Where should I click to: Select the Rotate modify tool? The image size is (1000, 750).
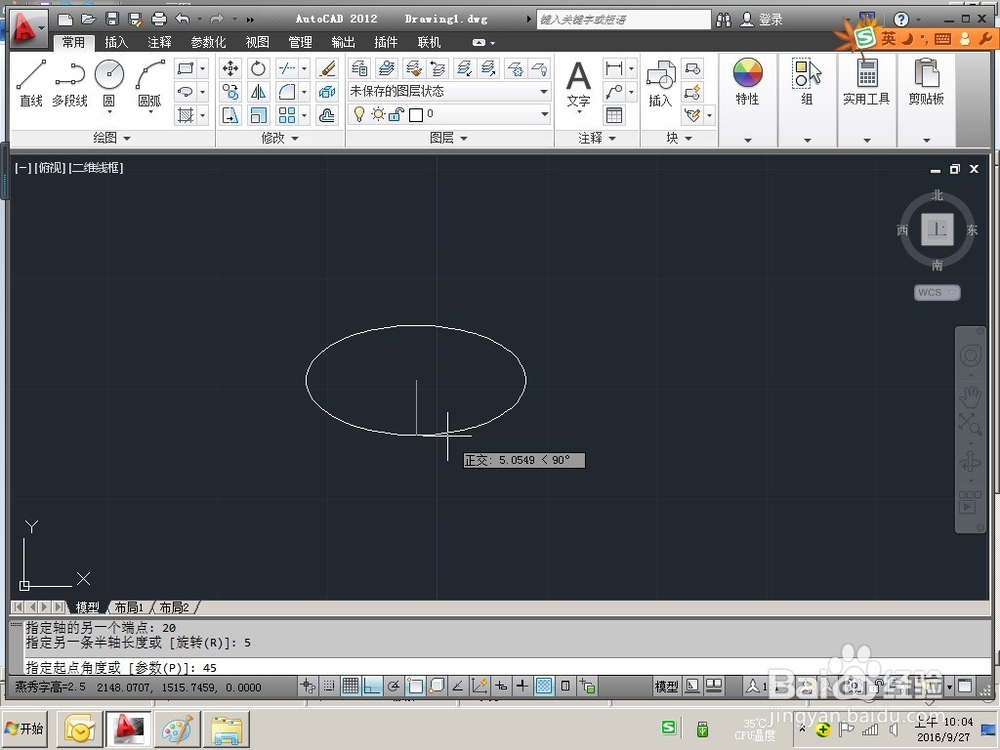[258, 68]
